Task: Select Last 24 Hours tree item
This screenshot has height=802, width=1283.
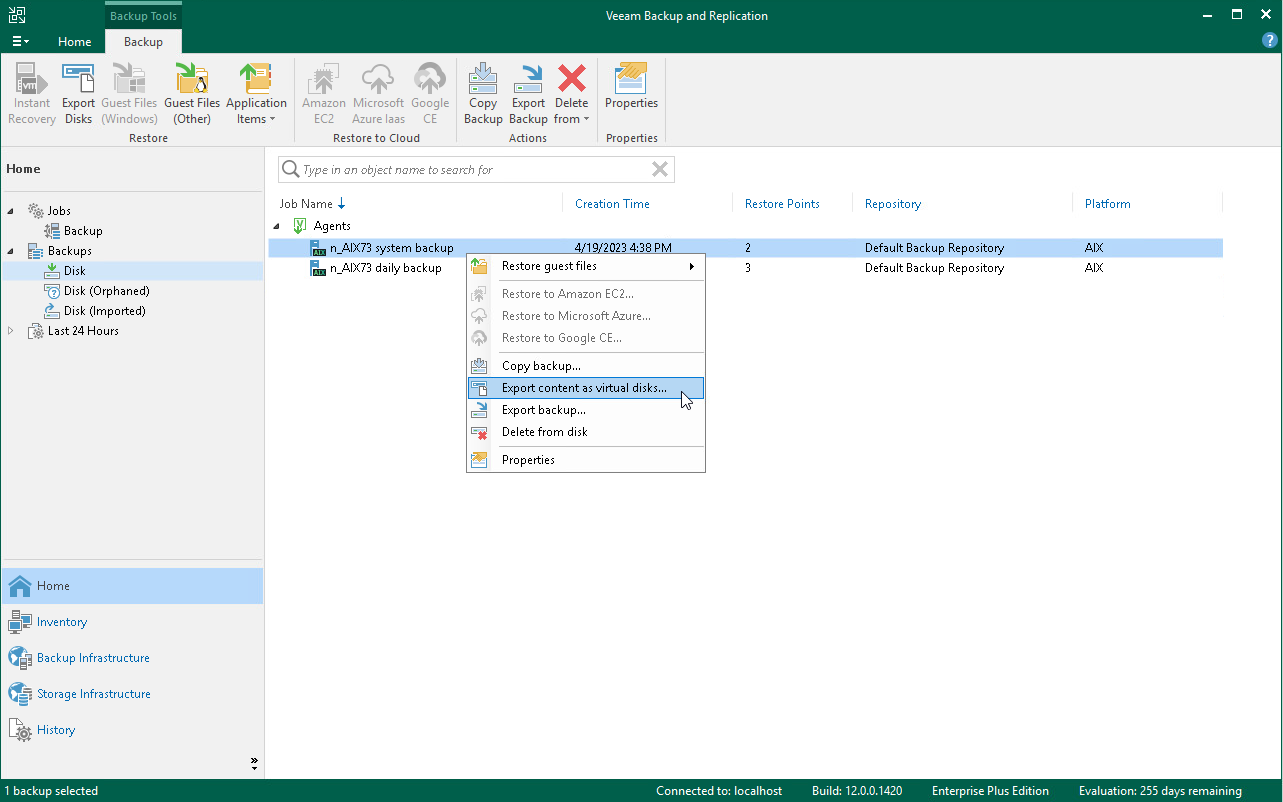Action: (x=83, y=331)
